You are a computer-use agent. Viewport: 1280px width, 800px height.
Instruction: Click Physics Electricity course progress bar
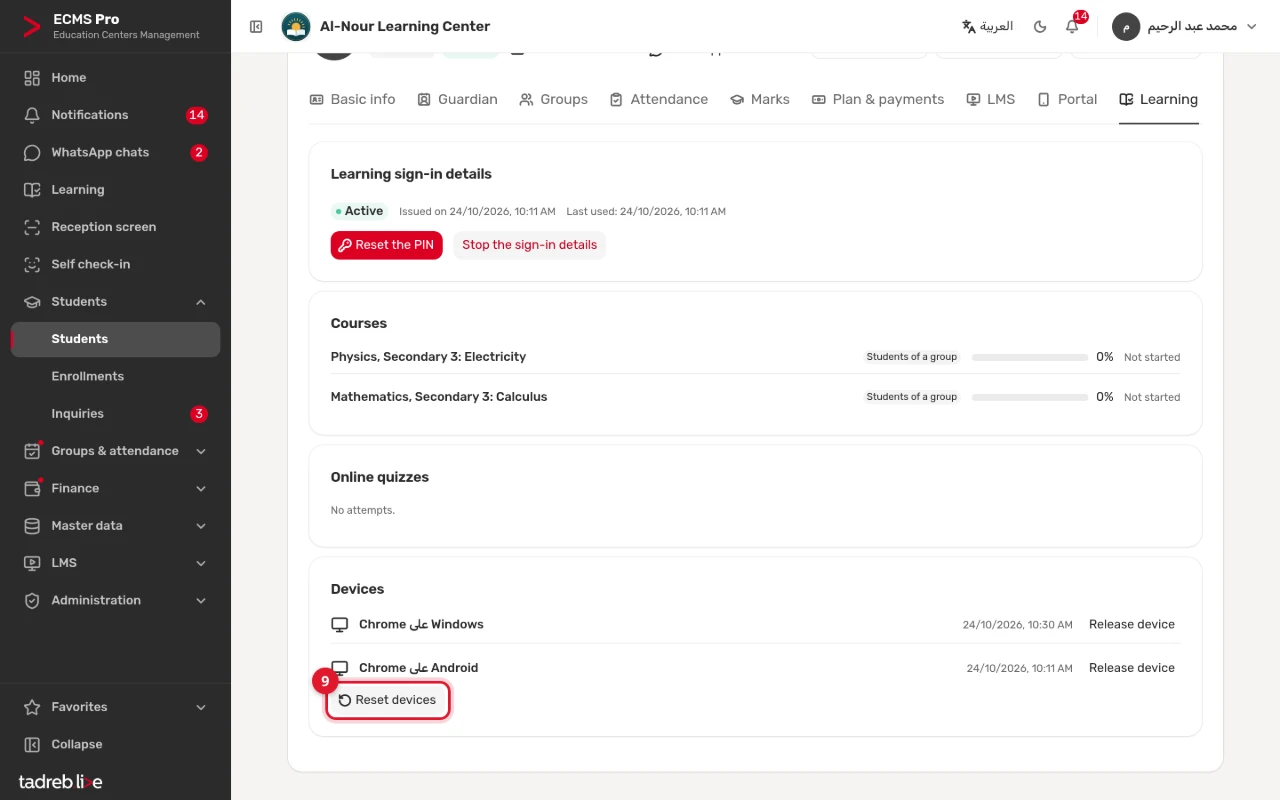pos(1030,357)
